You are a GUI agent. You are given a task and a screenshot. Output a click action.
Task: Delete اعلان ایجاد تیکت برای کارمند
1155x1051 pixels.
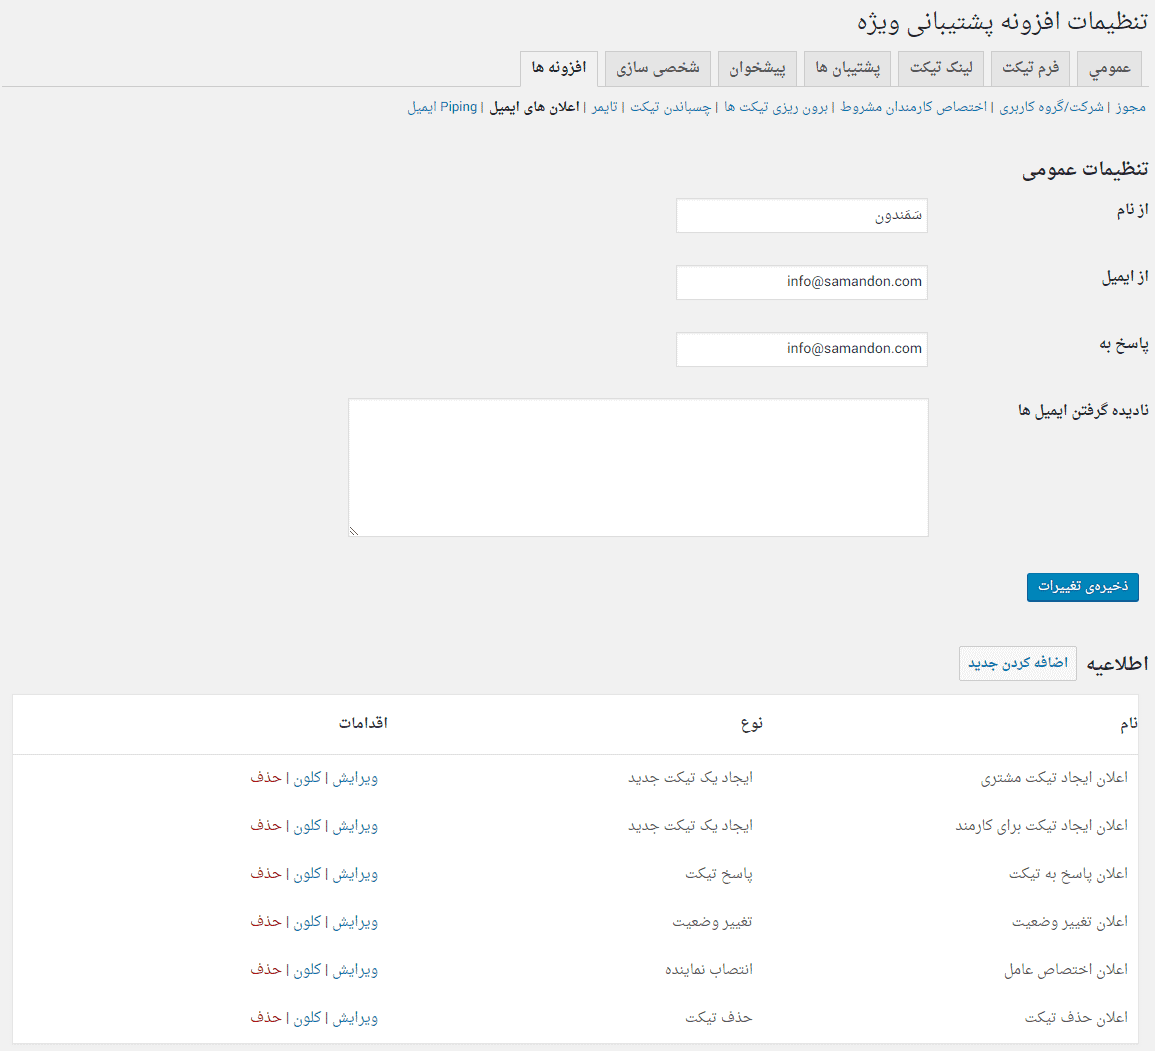click(x=266, y=826)
